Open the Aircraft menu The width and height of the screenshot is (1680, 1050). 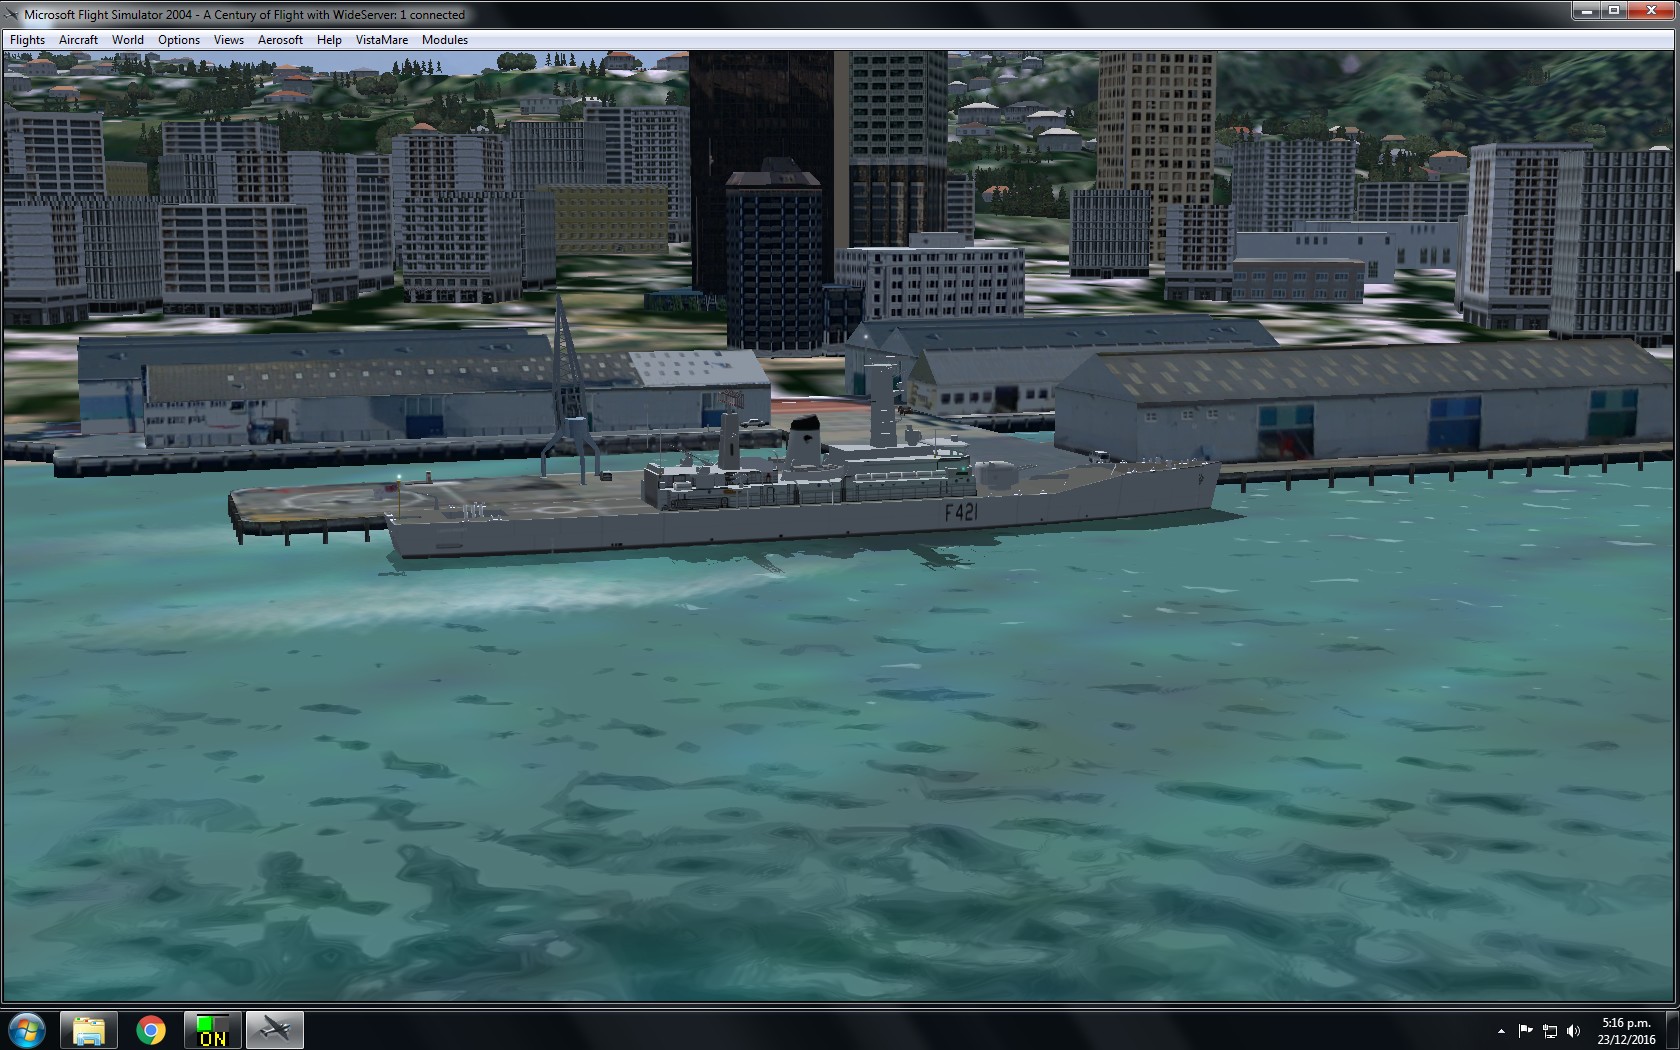click(x=78, y=40)
